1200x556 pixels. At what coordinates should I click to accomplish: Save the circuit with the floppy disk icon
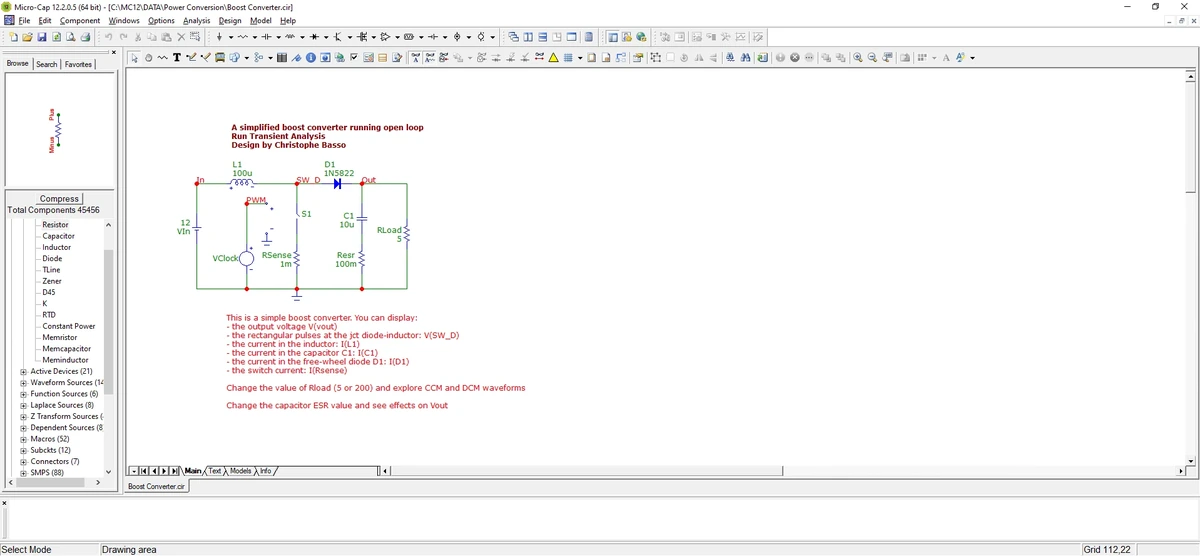click(42, 37)
